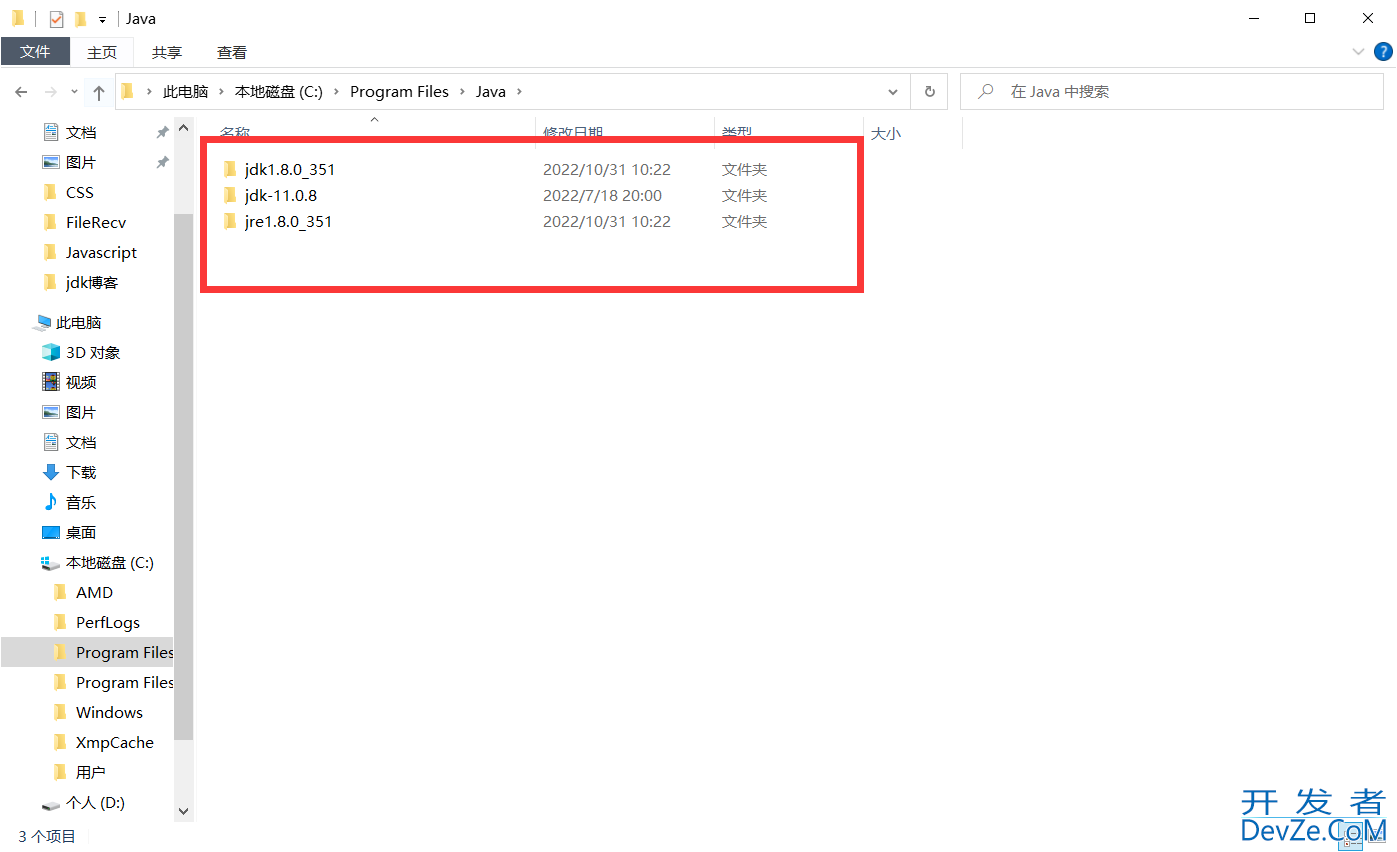Click the sidebar scrollbar thumb

tap(183, 475)
